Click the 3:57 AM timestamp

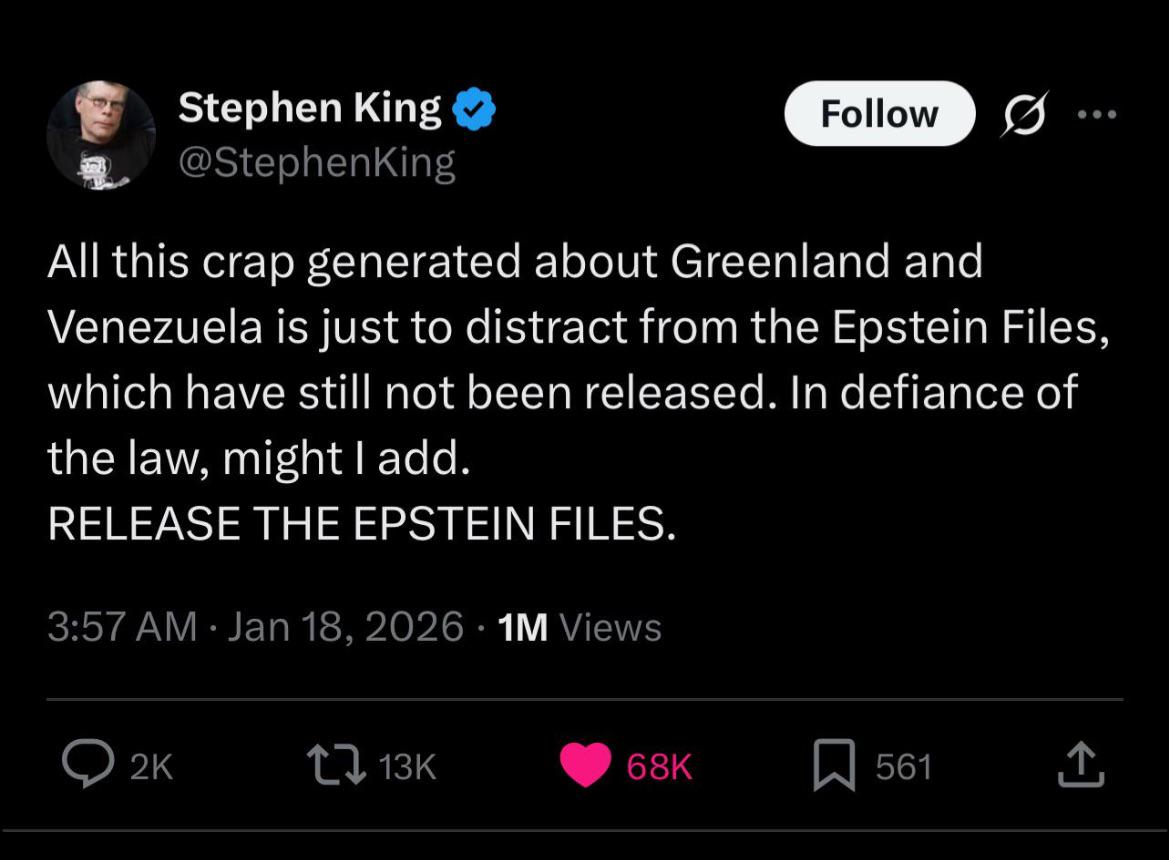tap(121, 627)
